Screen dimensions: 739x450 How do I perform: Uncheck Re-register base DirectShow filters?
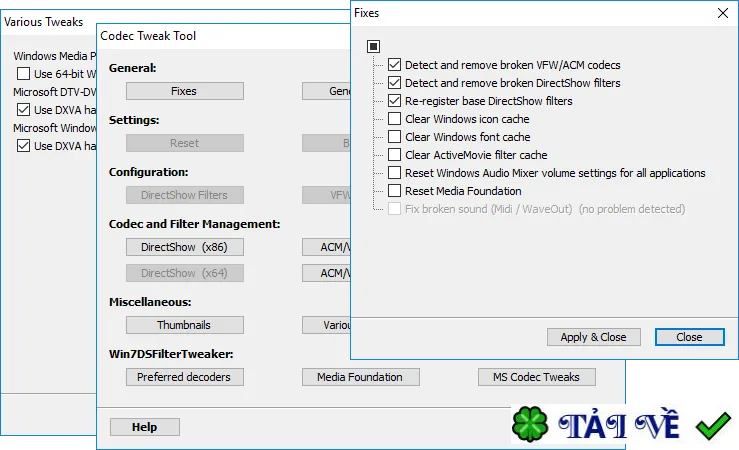(394, 101)
